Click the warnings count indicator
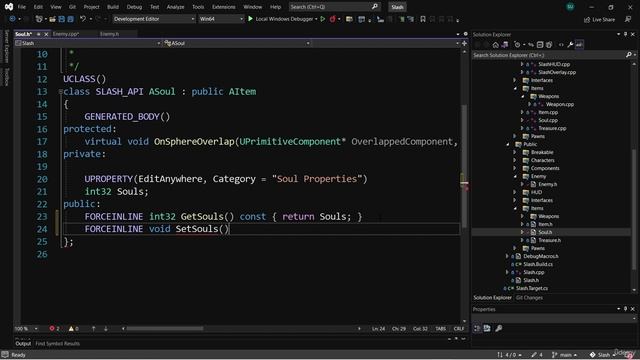 (x=73, y=329)
